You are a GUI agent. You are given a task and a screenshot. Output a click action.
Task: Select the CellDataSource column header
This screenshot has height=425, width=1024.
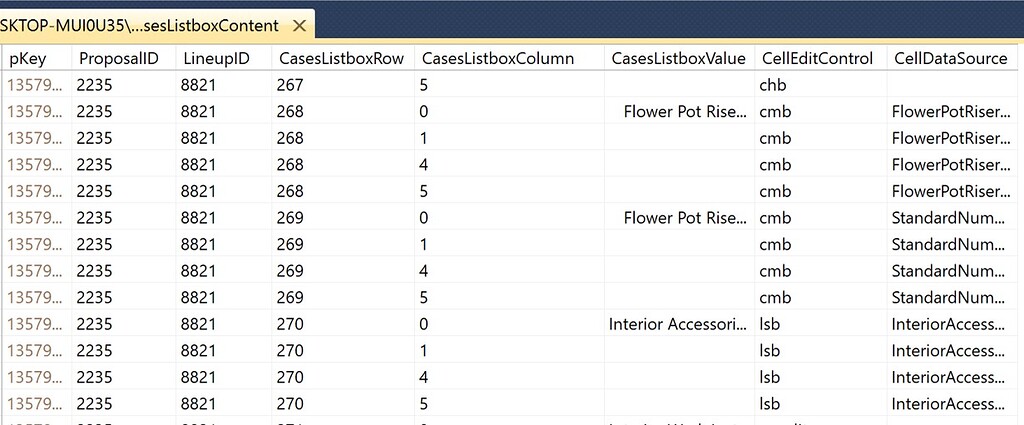950,58
